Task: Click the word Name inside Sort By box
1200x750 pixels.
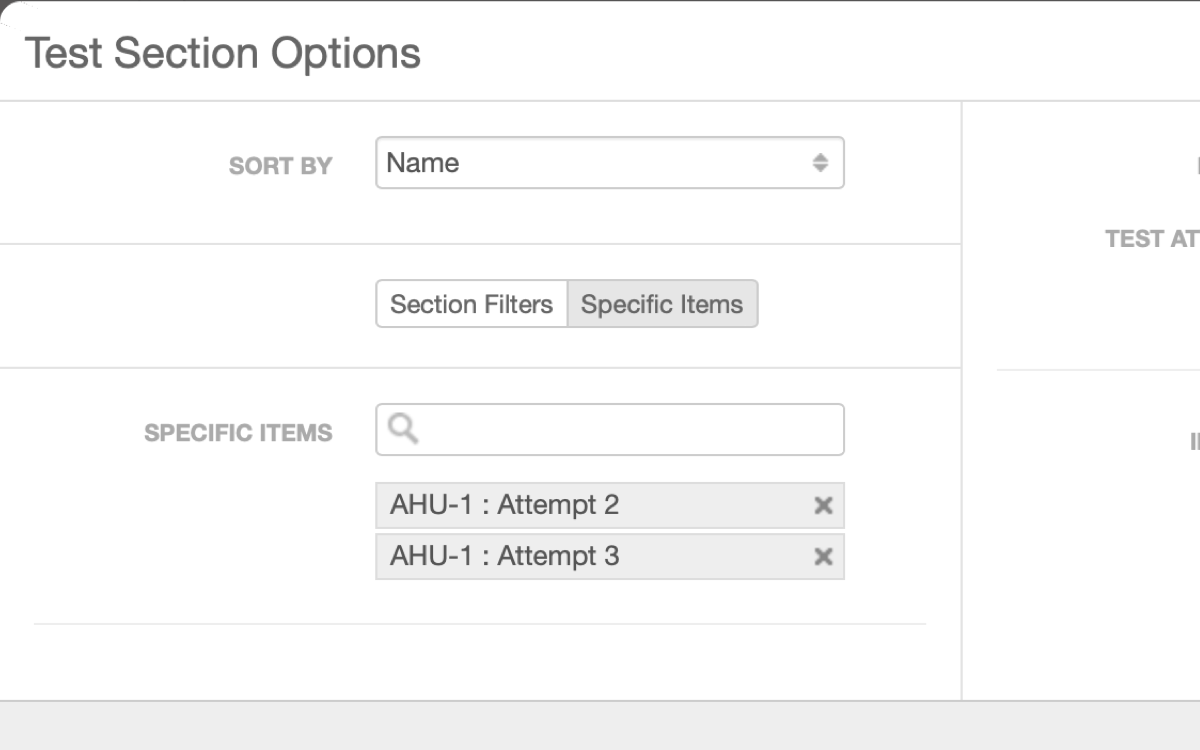Action: click(x=423, y=163)
